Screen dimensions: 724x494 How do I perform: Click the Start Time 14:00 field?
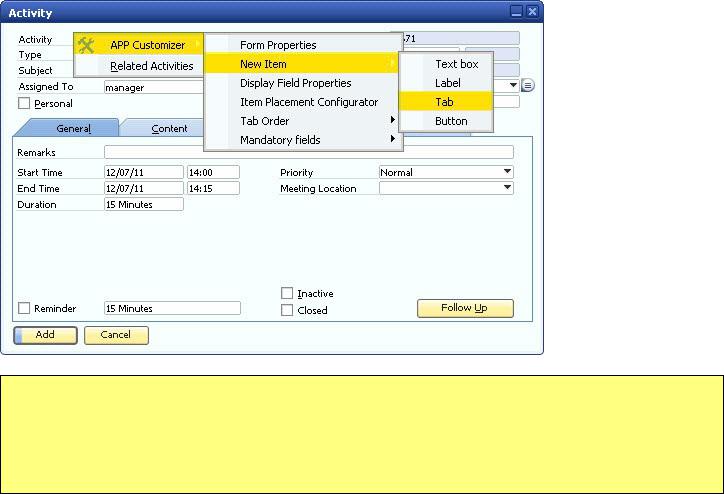pyautogui.click(x=213, y=172)
